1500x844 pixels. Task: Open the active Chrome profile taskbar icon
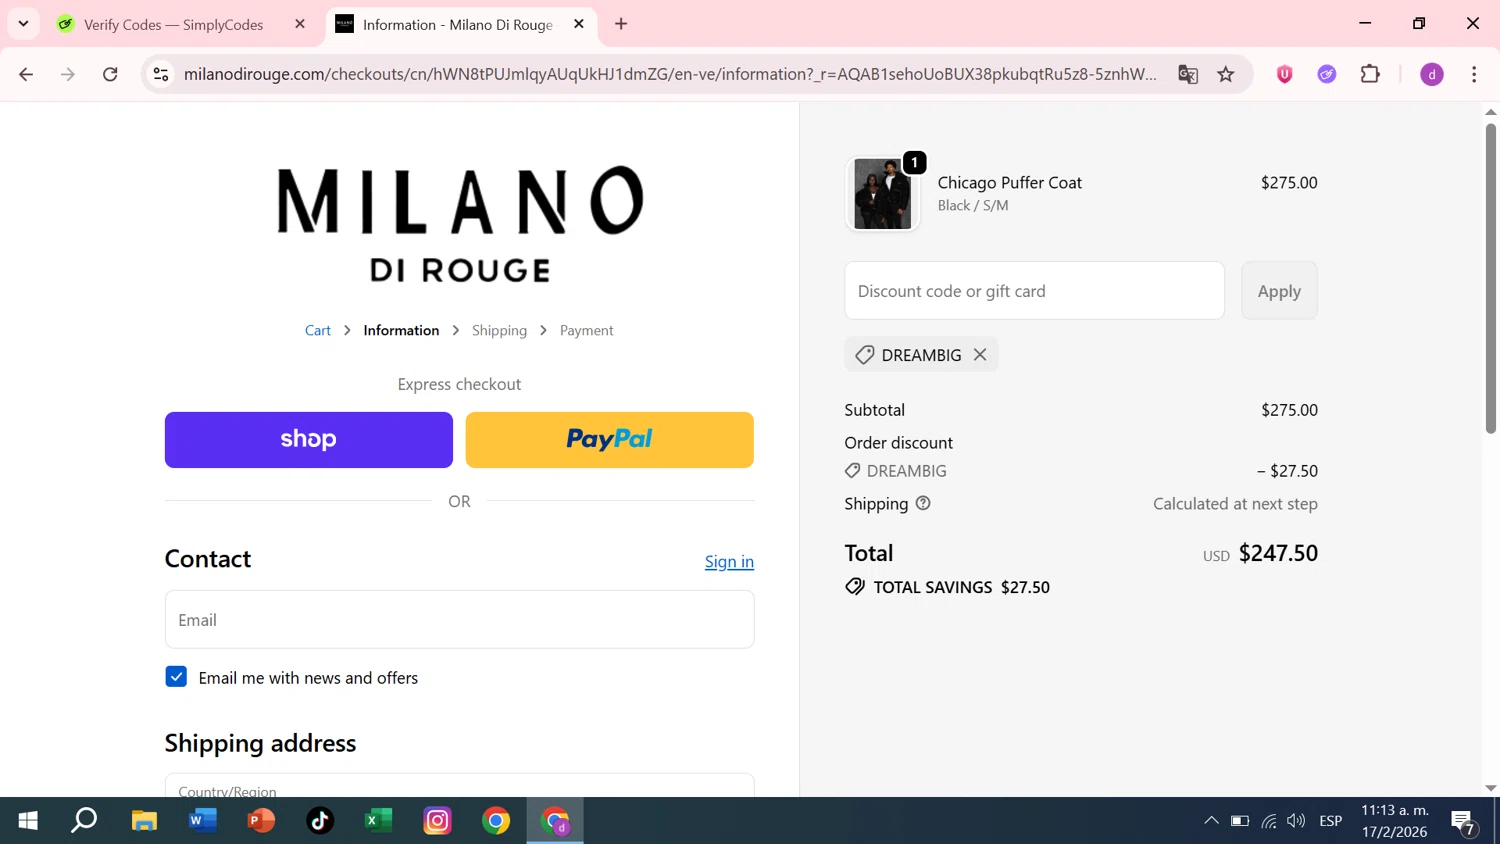click(x=555, y=821)
